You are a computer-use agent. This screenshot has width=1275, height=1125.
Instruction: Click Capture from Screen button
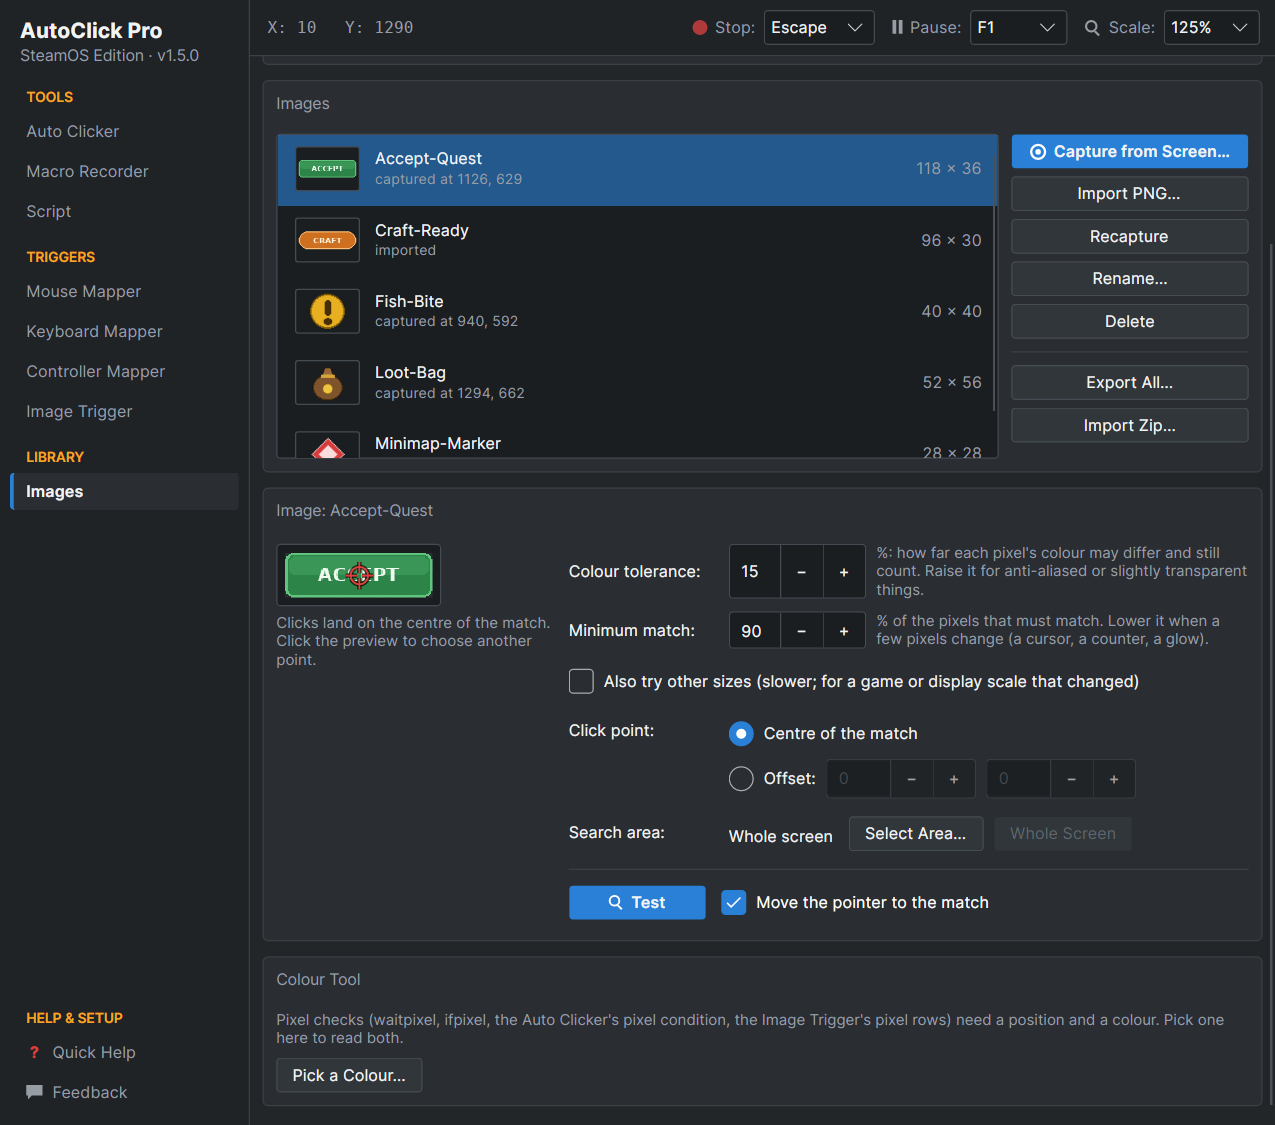coord(1130,152)
